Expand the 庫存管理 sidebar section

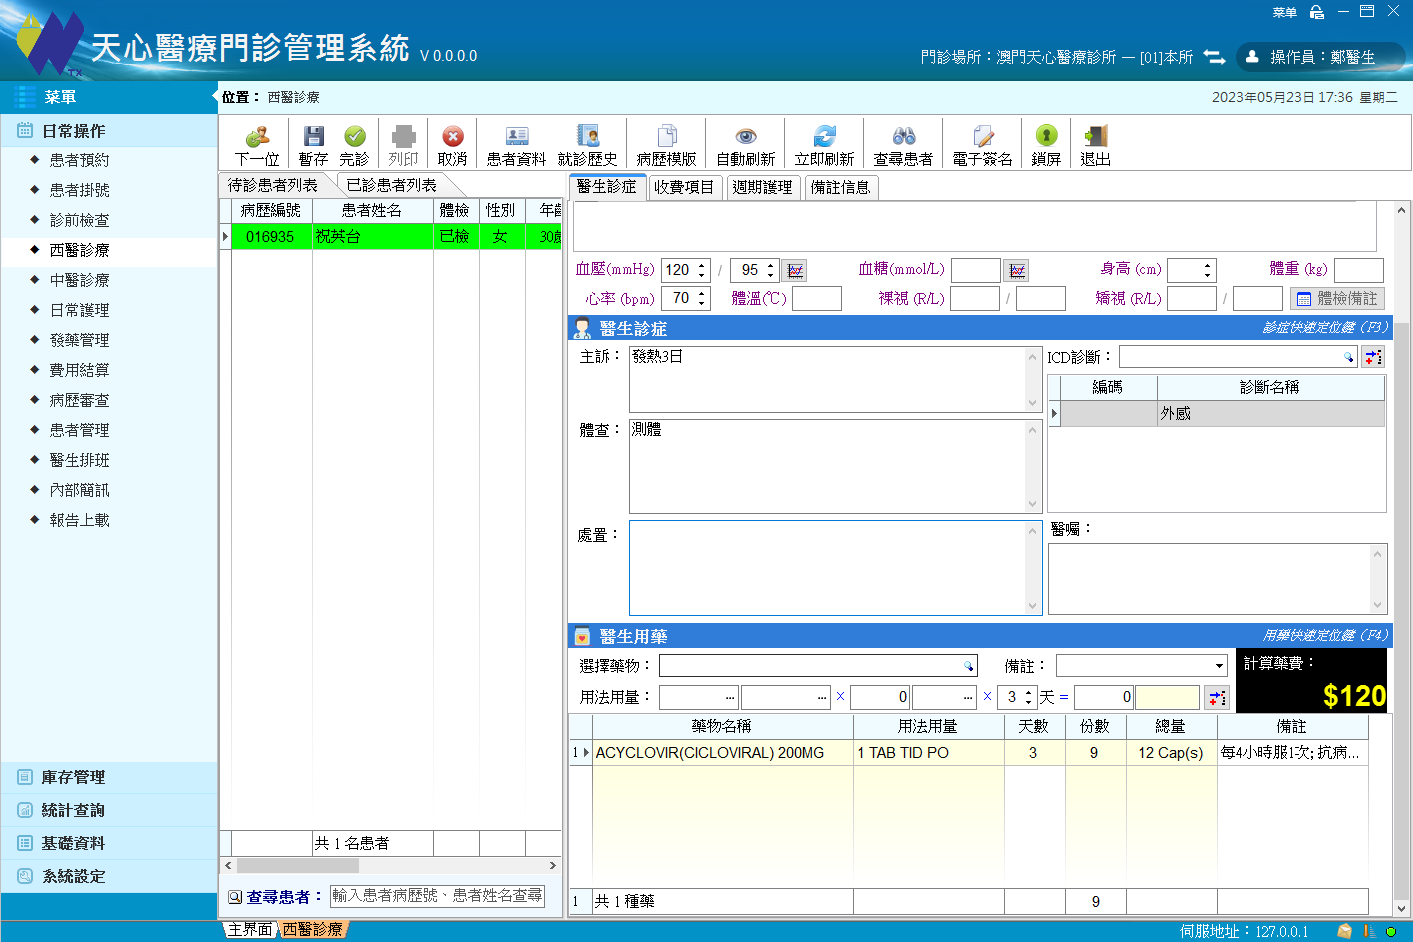(x=109, y=778)
